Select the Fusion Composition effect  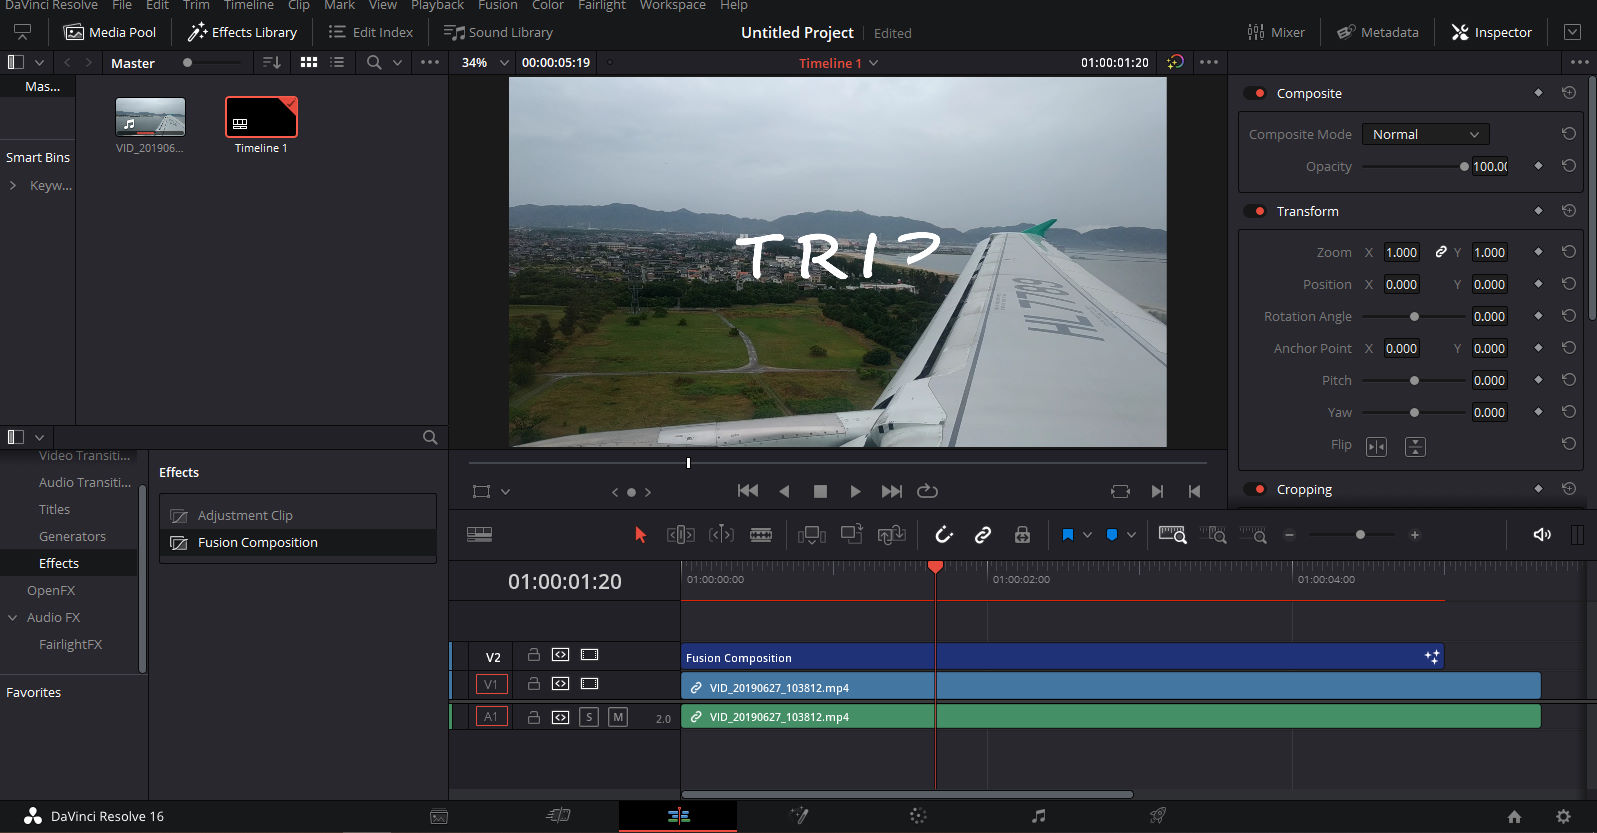(x=298, y=542)
